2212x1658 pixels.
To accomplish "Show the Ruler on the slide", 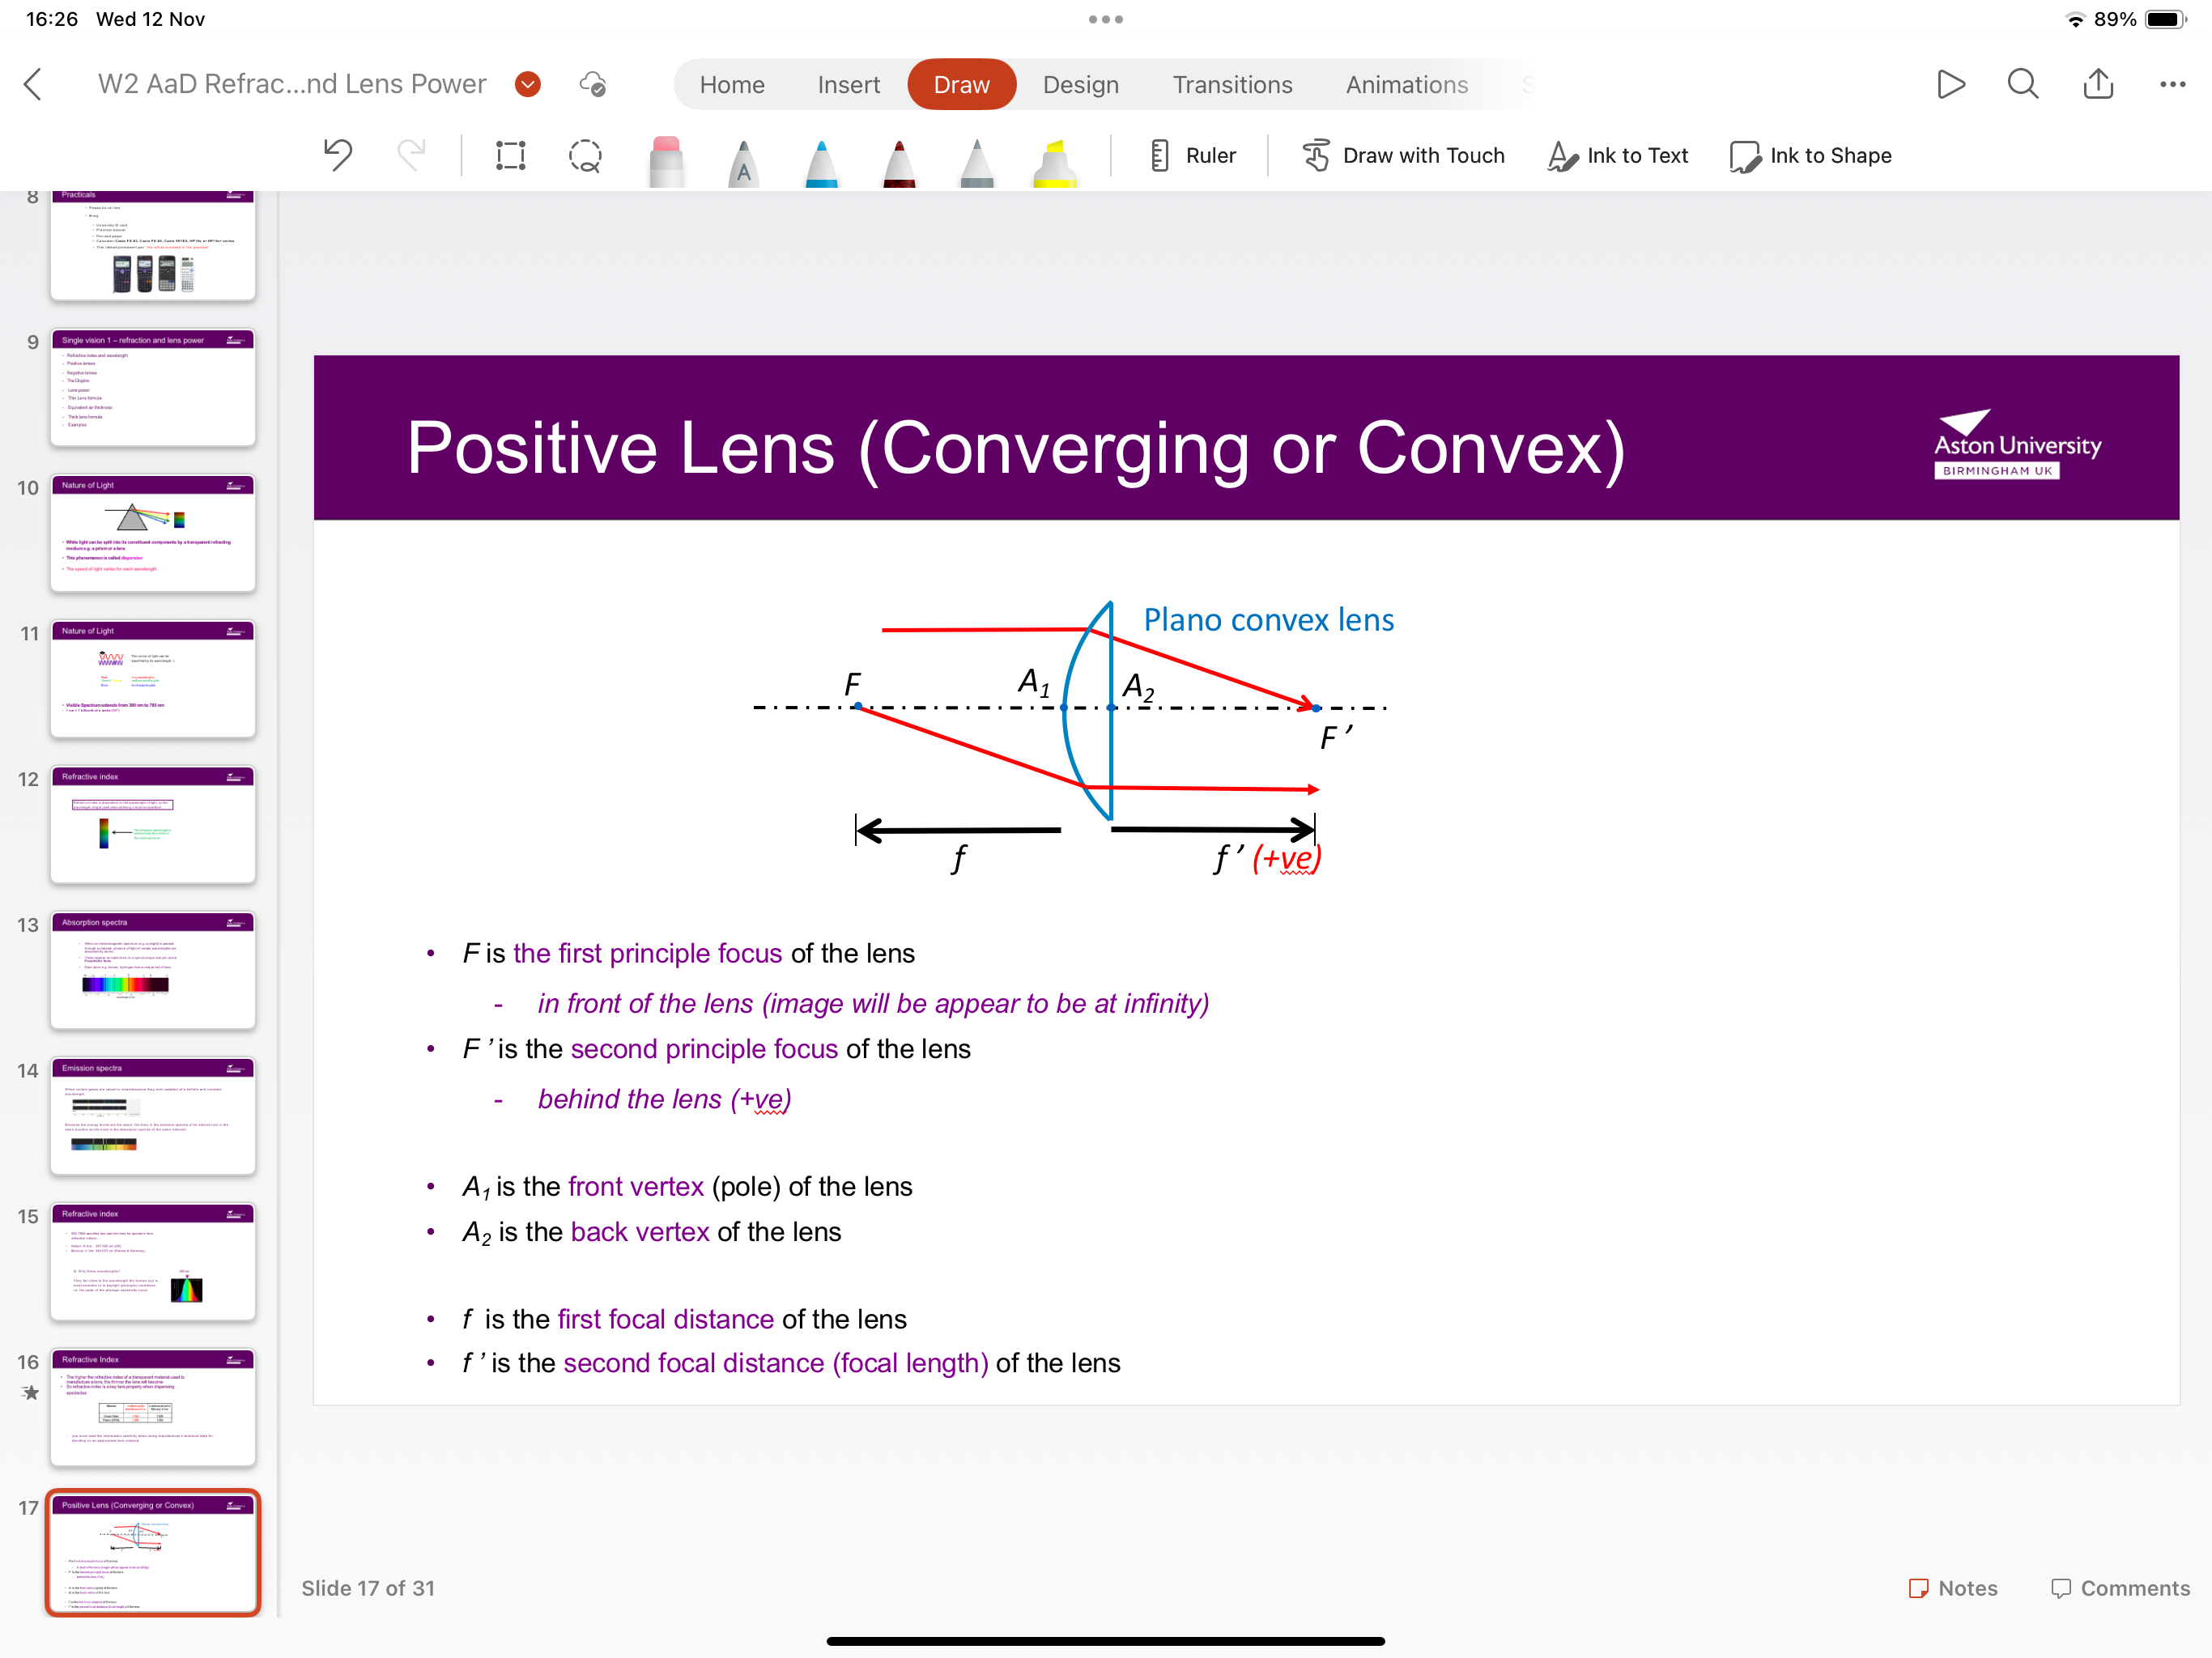I will coord(1193,156).
